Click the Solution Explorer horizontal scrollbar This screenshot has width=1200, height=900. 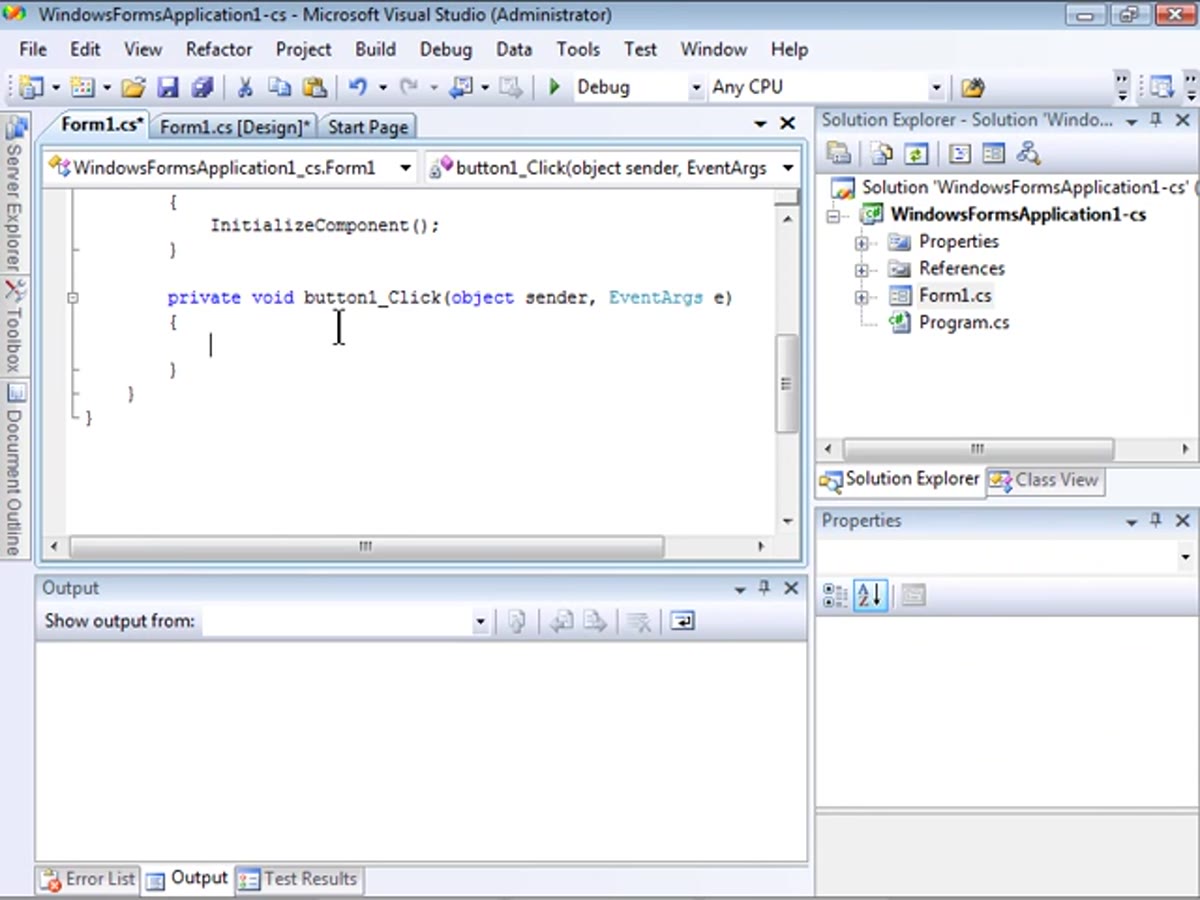coord(977,449)
